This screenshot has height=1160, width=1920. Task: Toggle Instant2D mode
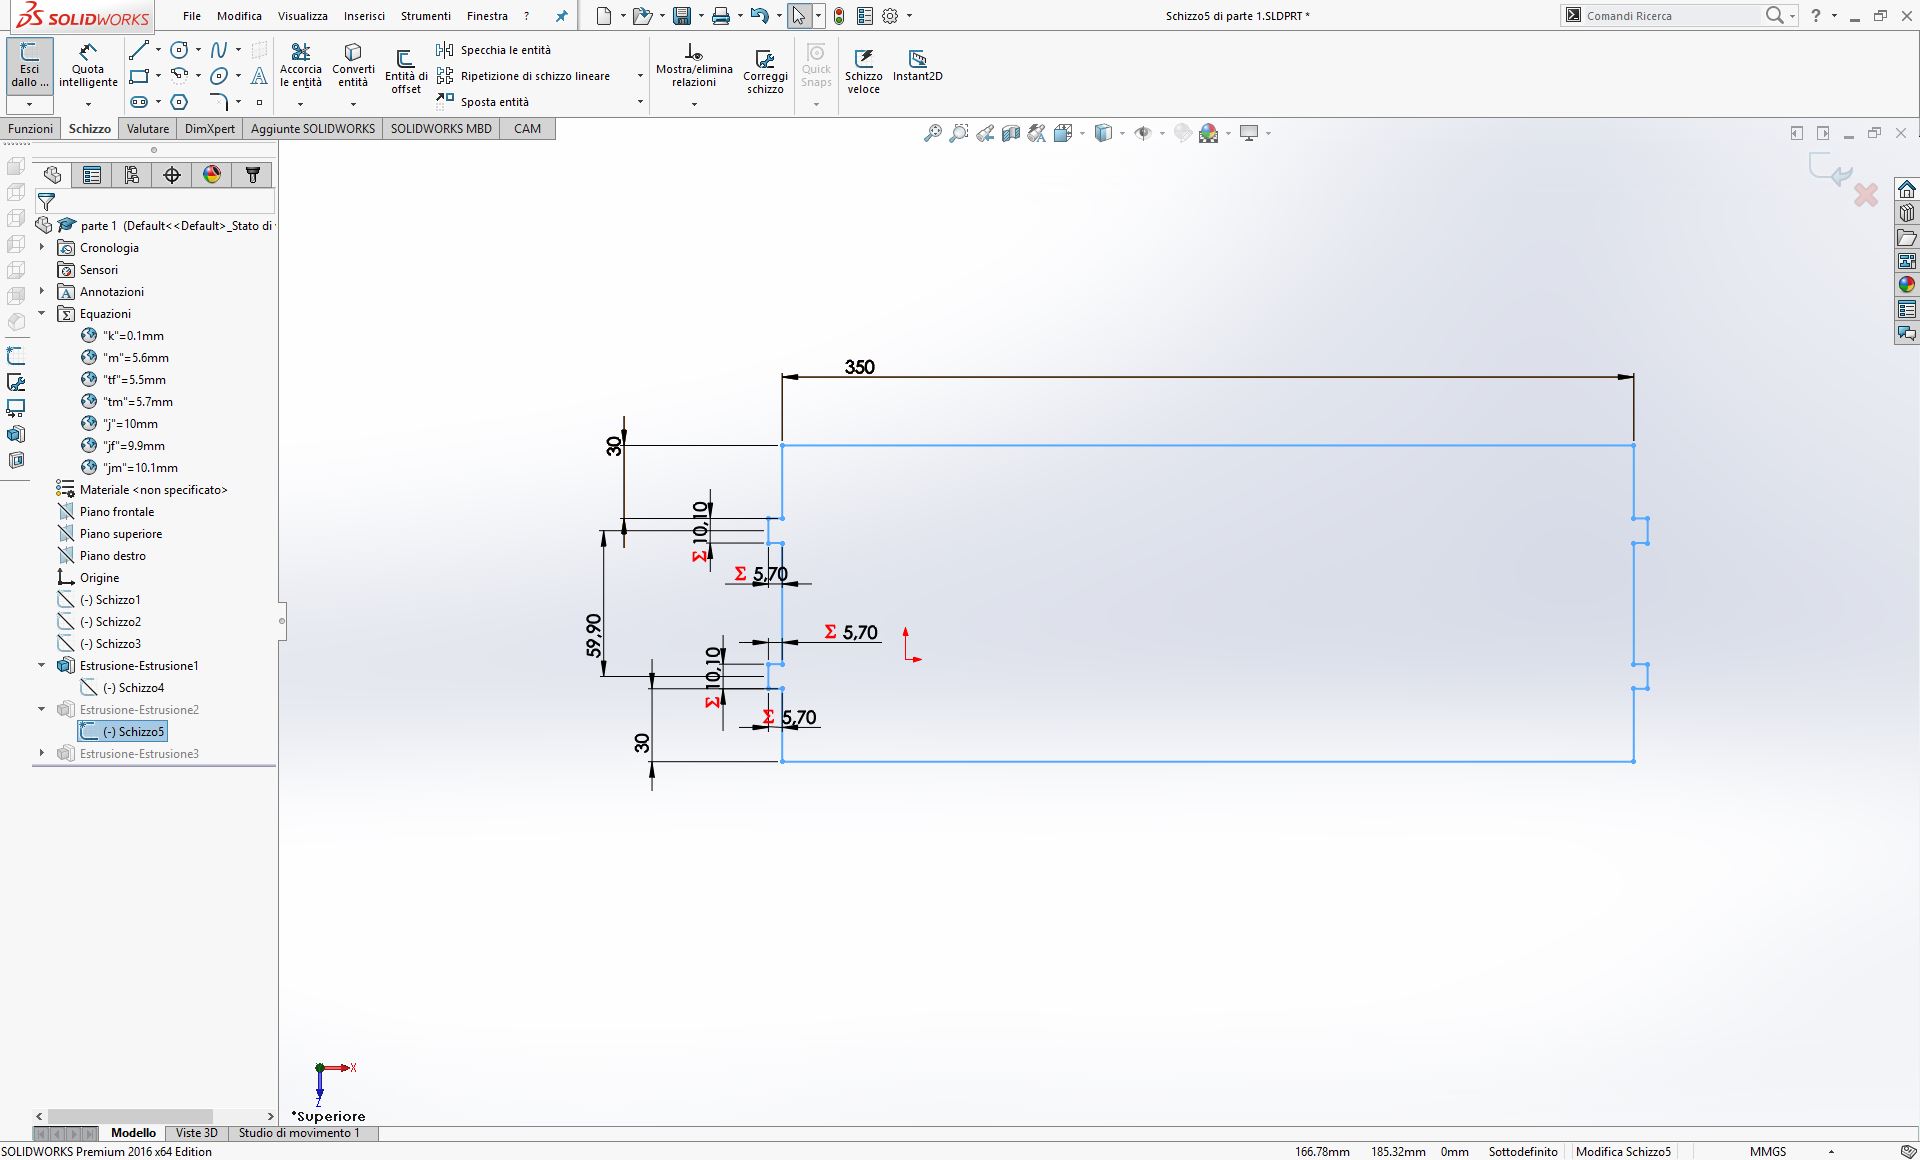(917, 66)
